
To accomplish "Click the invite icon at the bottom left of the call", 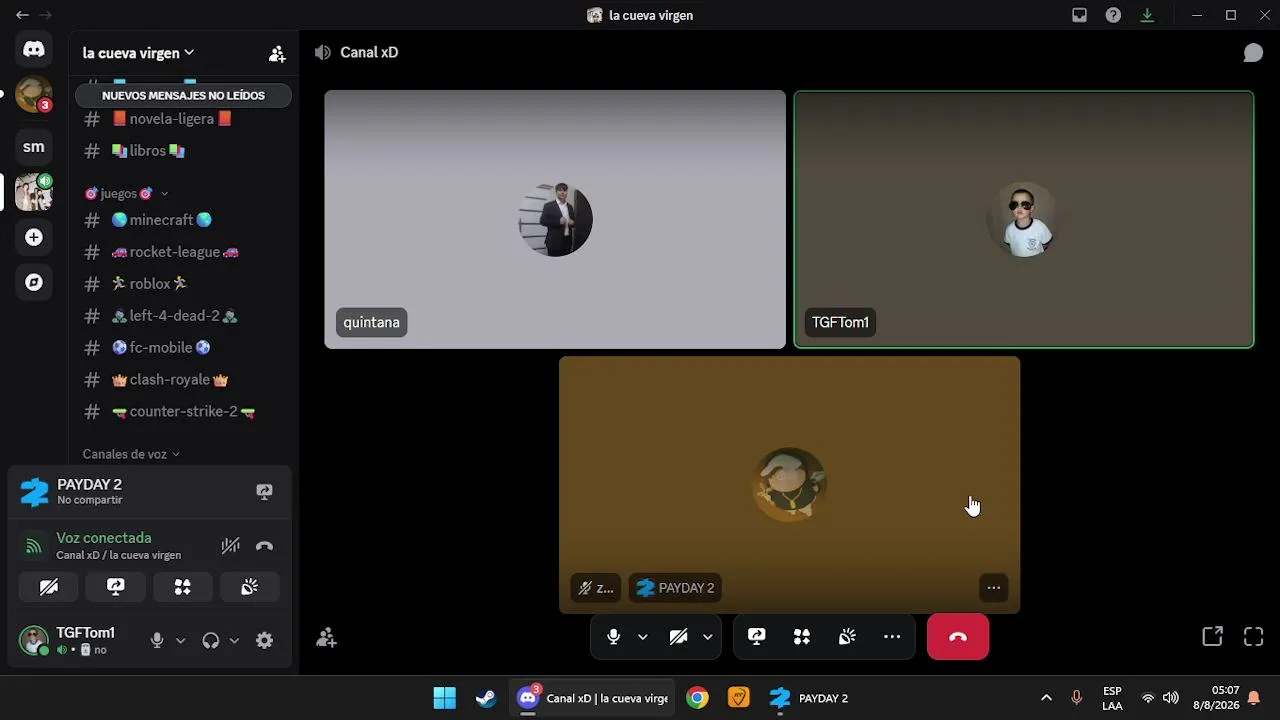I will [x=326, y=637].
